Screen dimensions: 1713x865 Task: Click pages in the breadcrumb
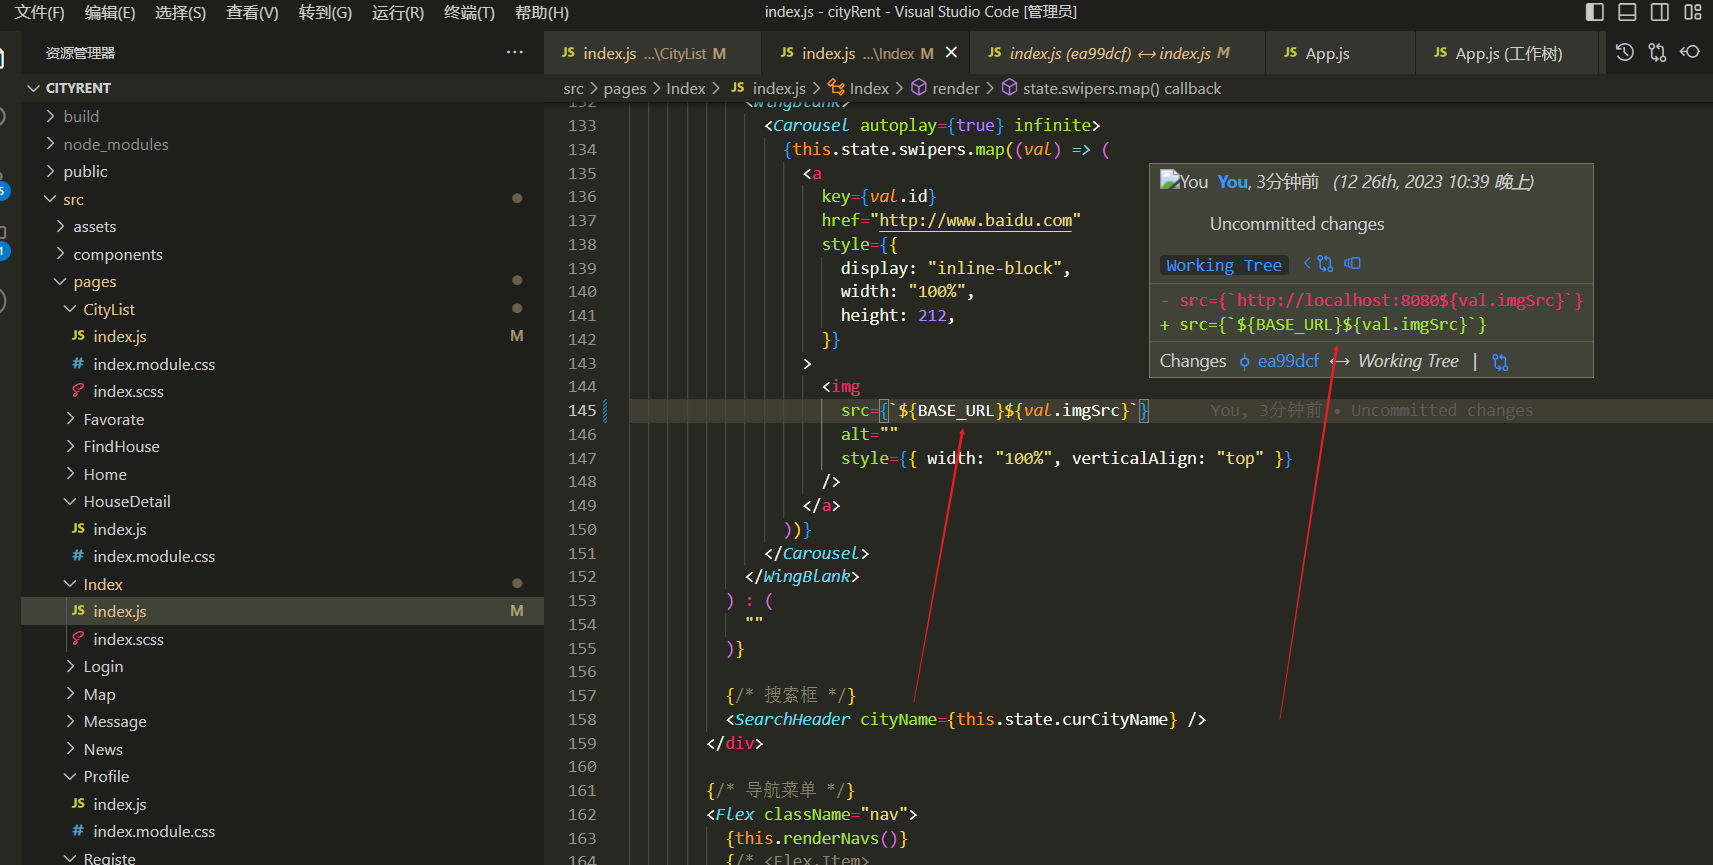625,88
